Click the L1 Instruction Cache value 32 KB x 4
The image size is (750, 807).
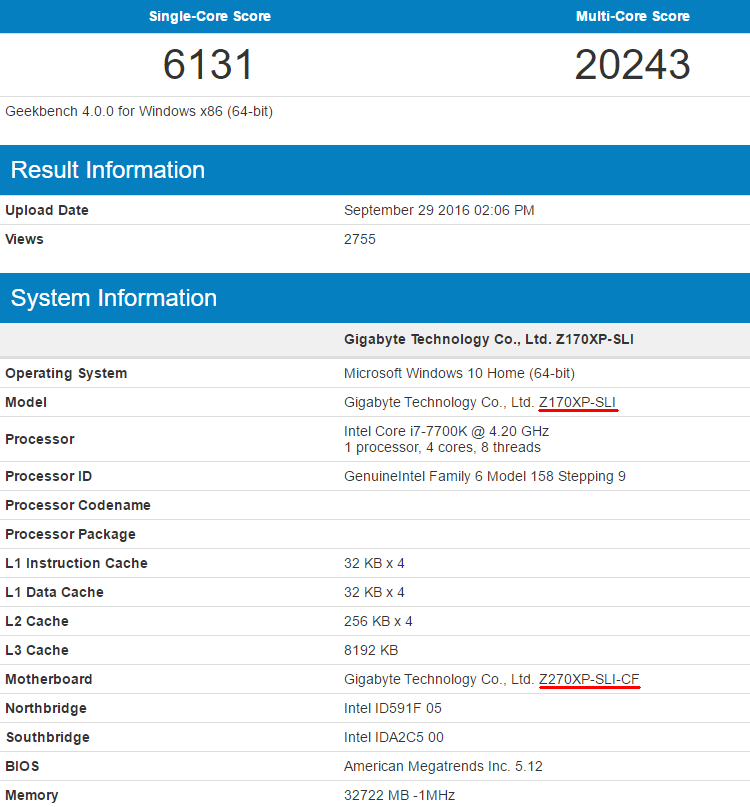(x=374, y=563)
